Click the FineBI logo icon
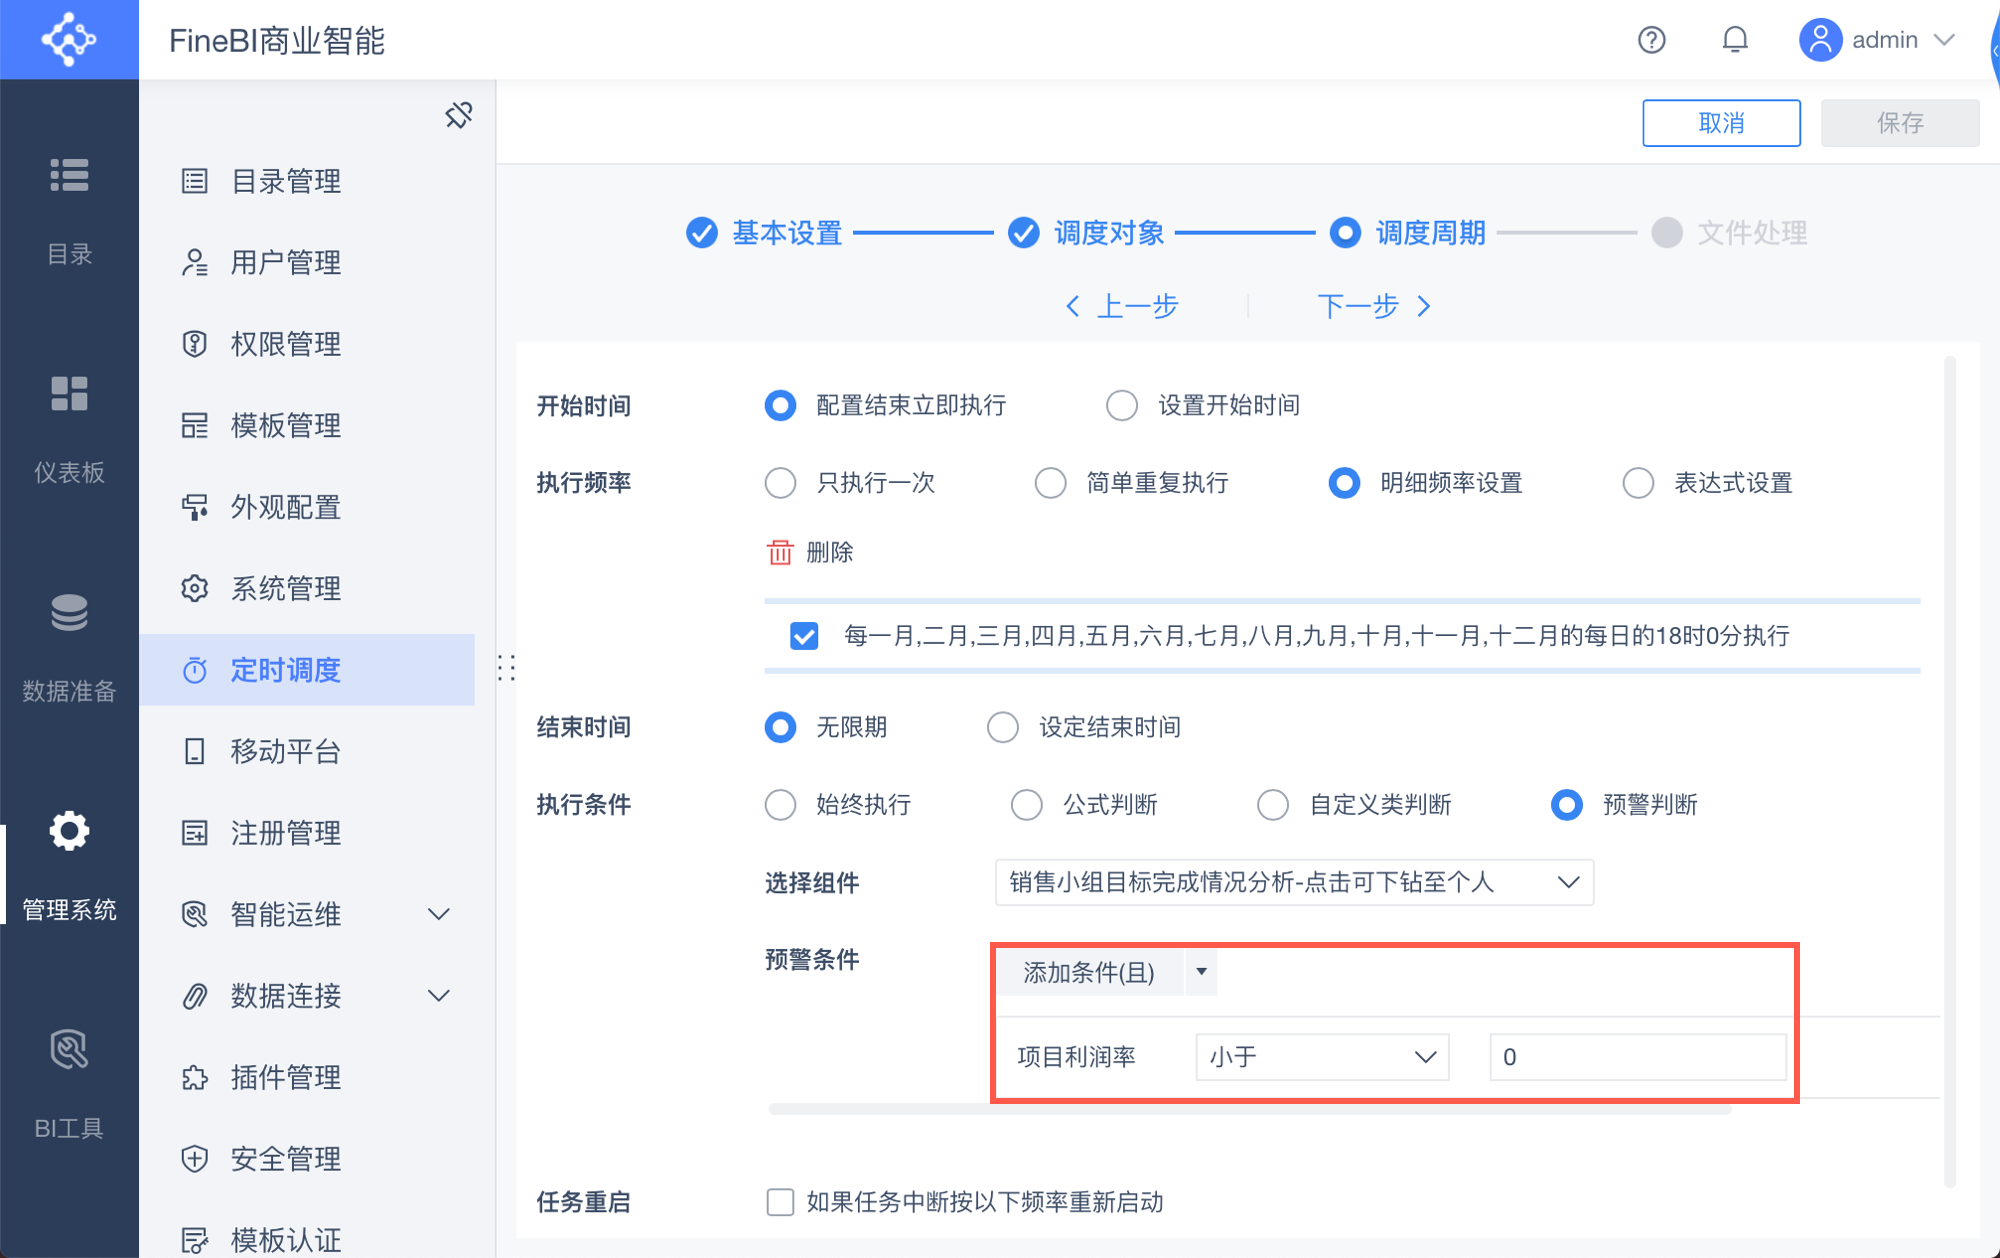 [69, 40]
